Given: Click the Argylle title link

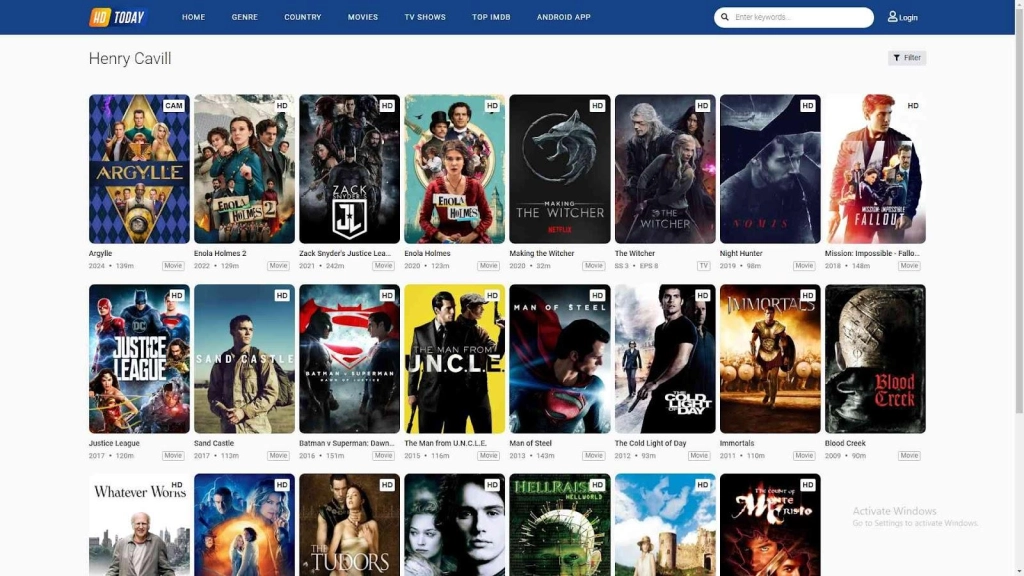Looking at the screenshot, I should pyautogui.click(x=101, y=253).
